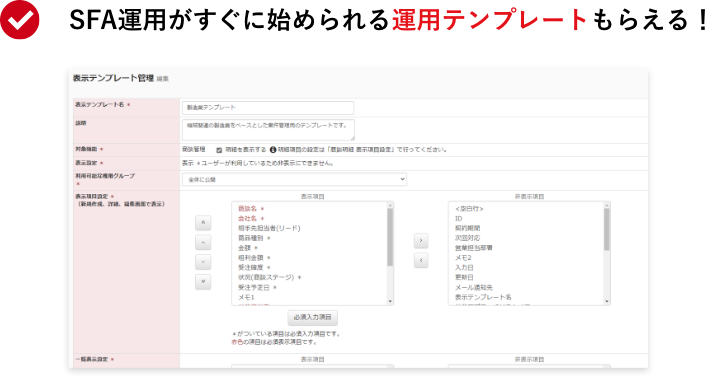Viewport: 716px width, 380px height.
Task: Click the red checkmark circle icon
Action: point(20,20)
